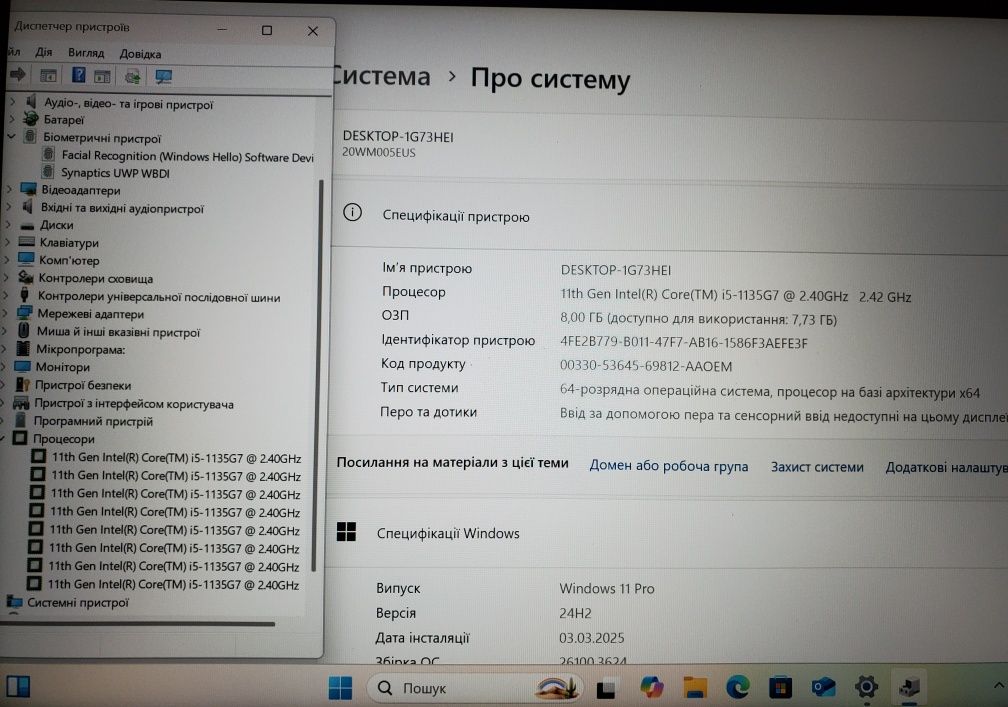Click the Контролери сховища storage icon
Screen dimensions: 1008x707
26,278
